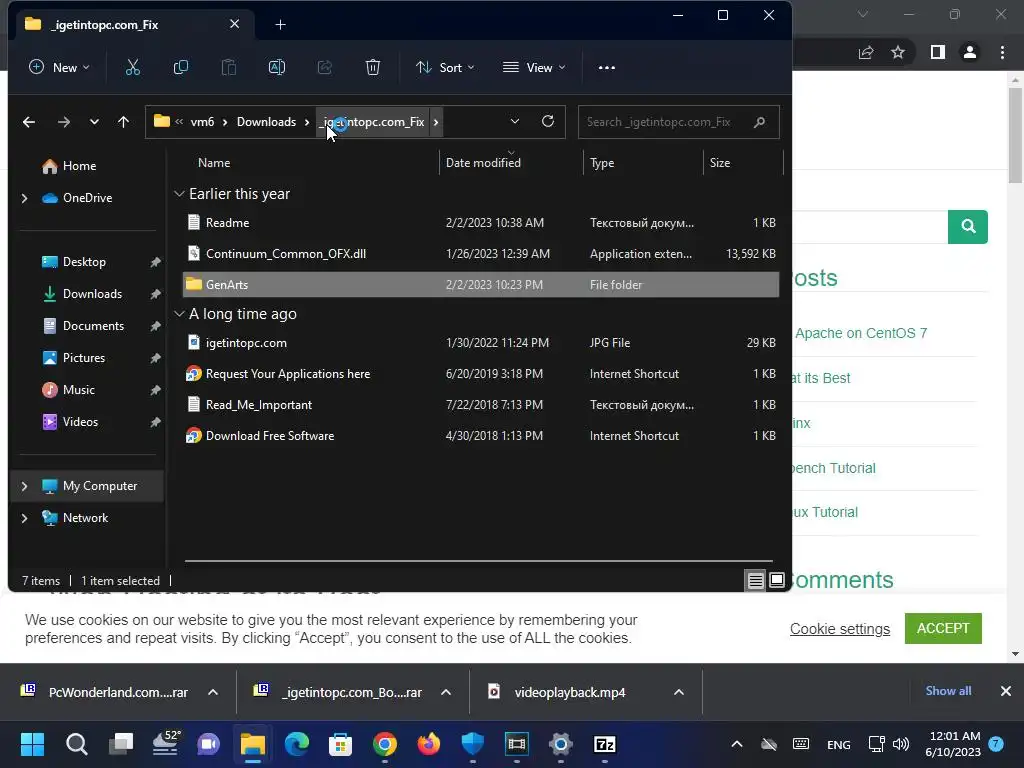Screen dimensions: 1024x768
Task: Open browser three-dot menu
Action: tap(1002, 52)
